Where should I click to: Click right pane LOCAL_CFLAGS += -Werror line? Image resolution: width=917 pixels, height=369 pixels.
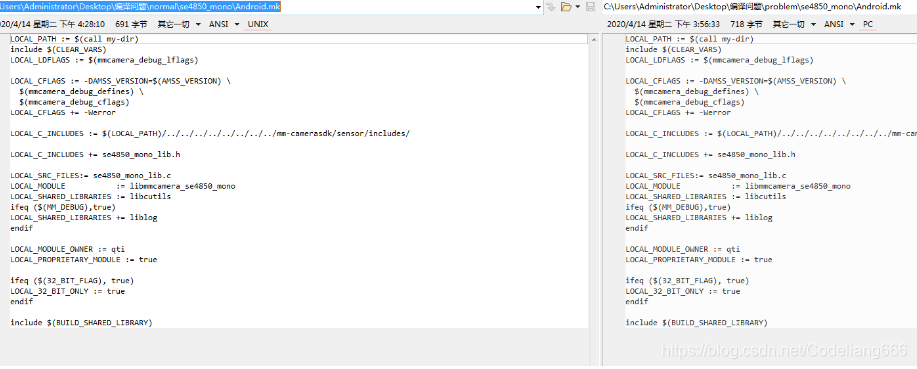(x=678, y=112)
